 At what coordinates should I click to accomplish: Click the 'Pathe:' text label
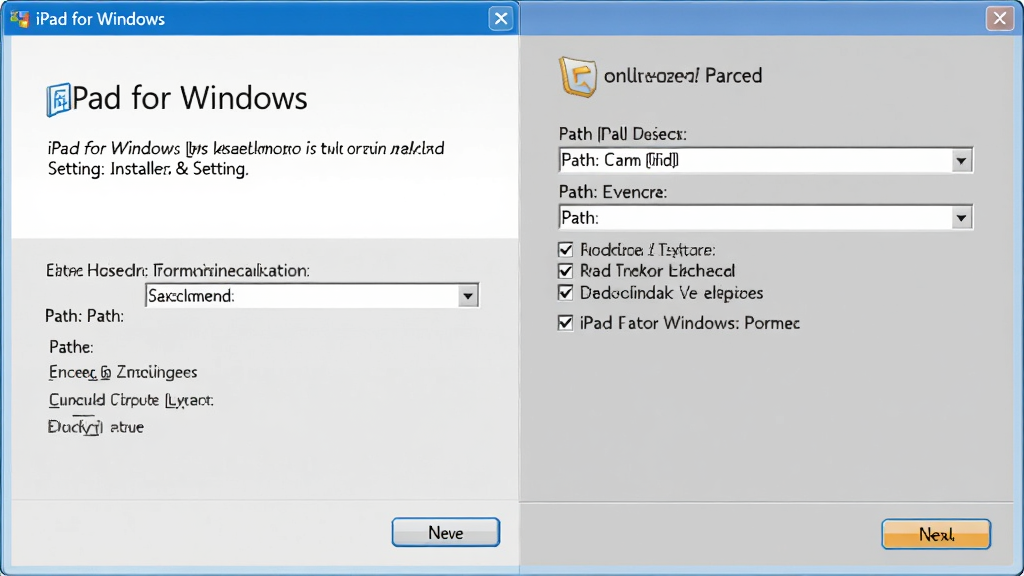click(x=71, y=347)
